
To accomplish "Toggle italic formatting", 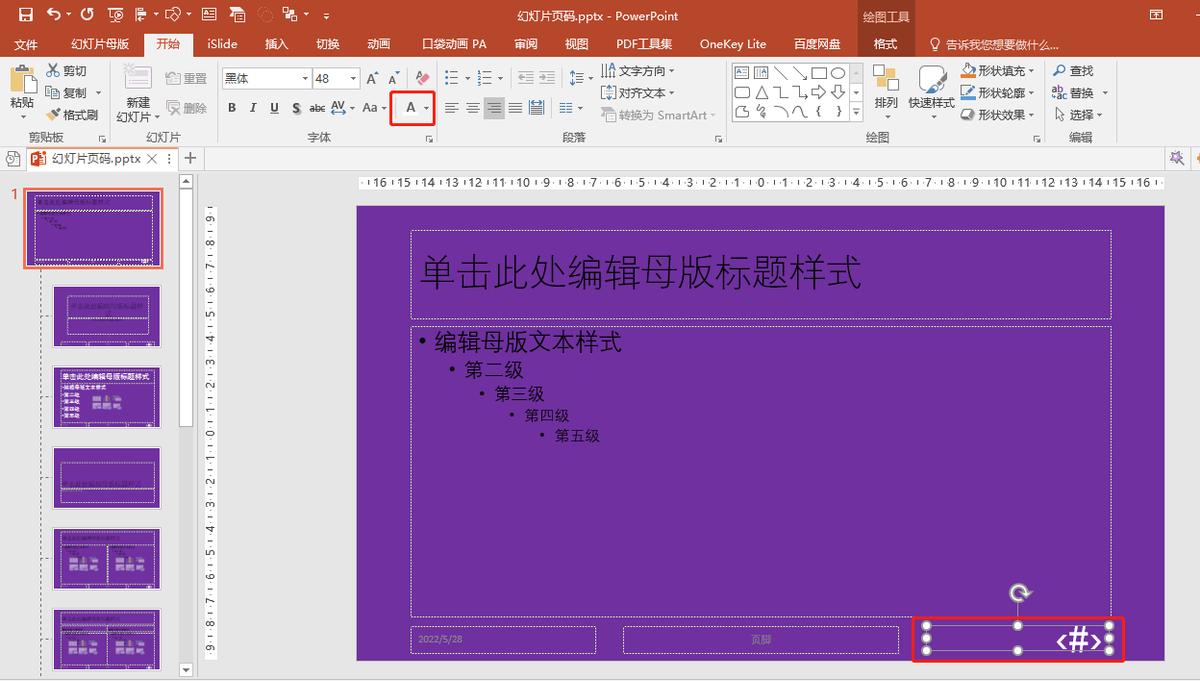I will (x=252, y=106).
